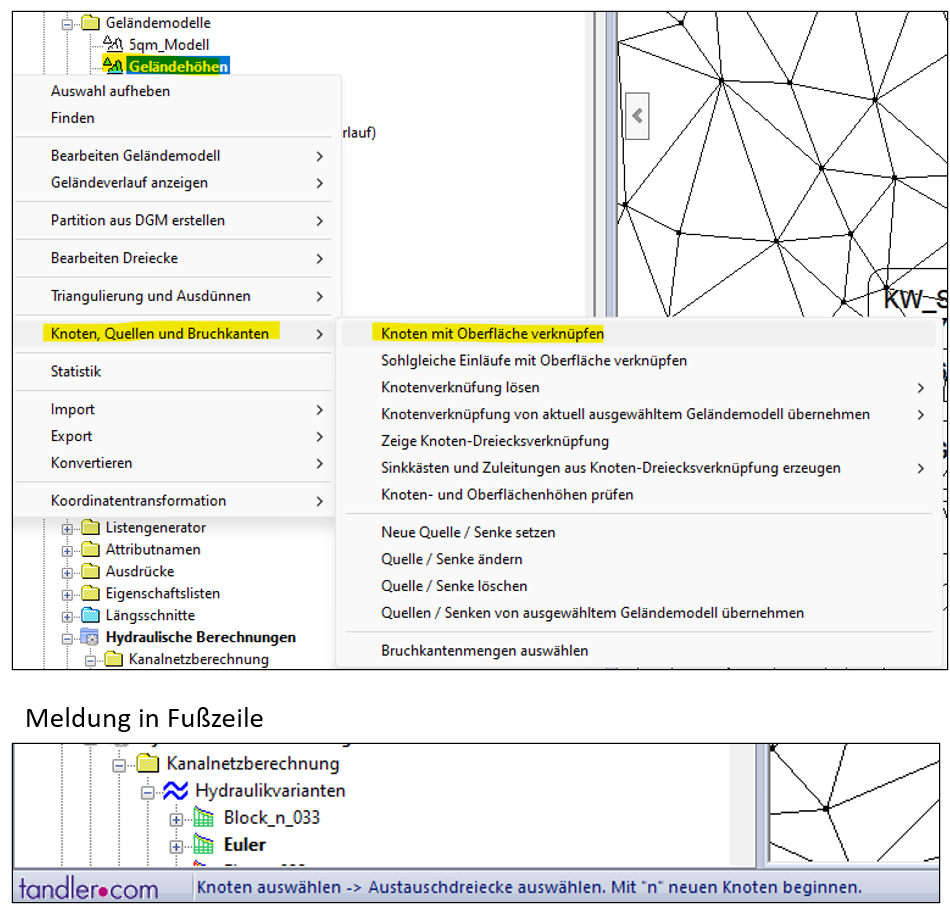Select Knoten mit Oberfläche verknüpfen

[492, 334]
